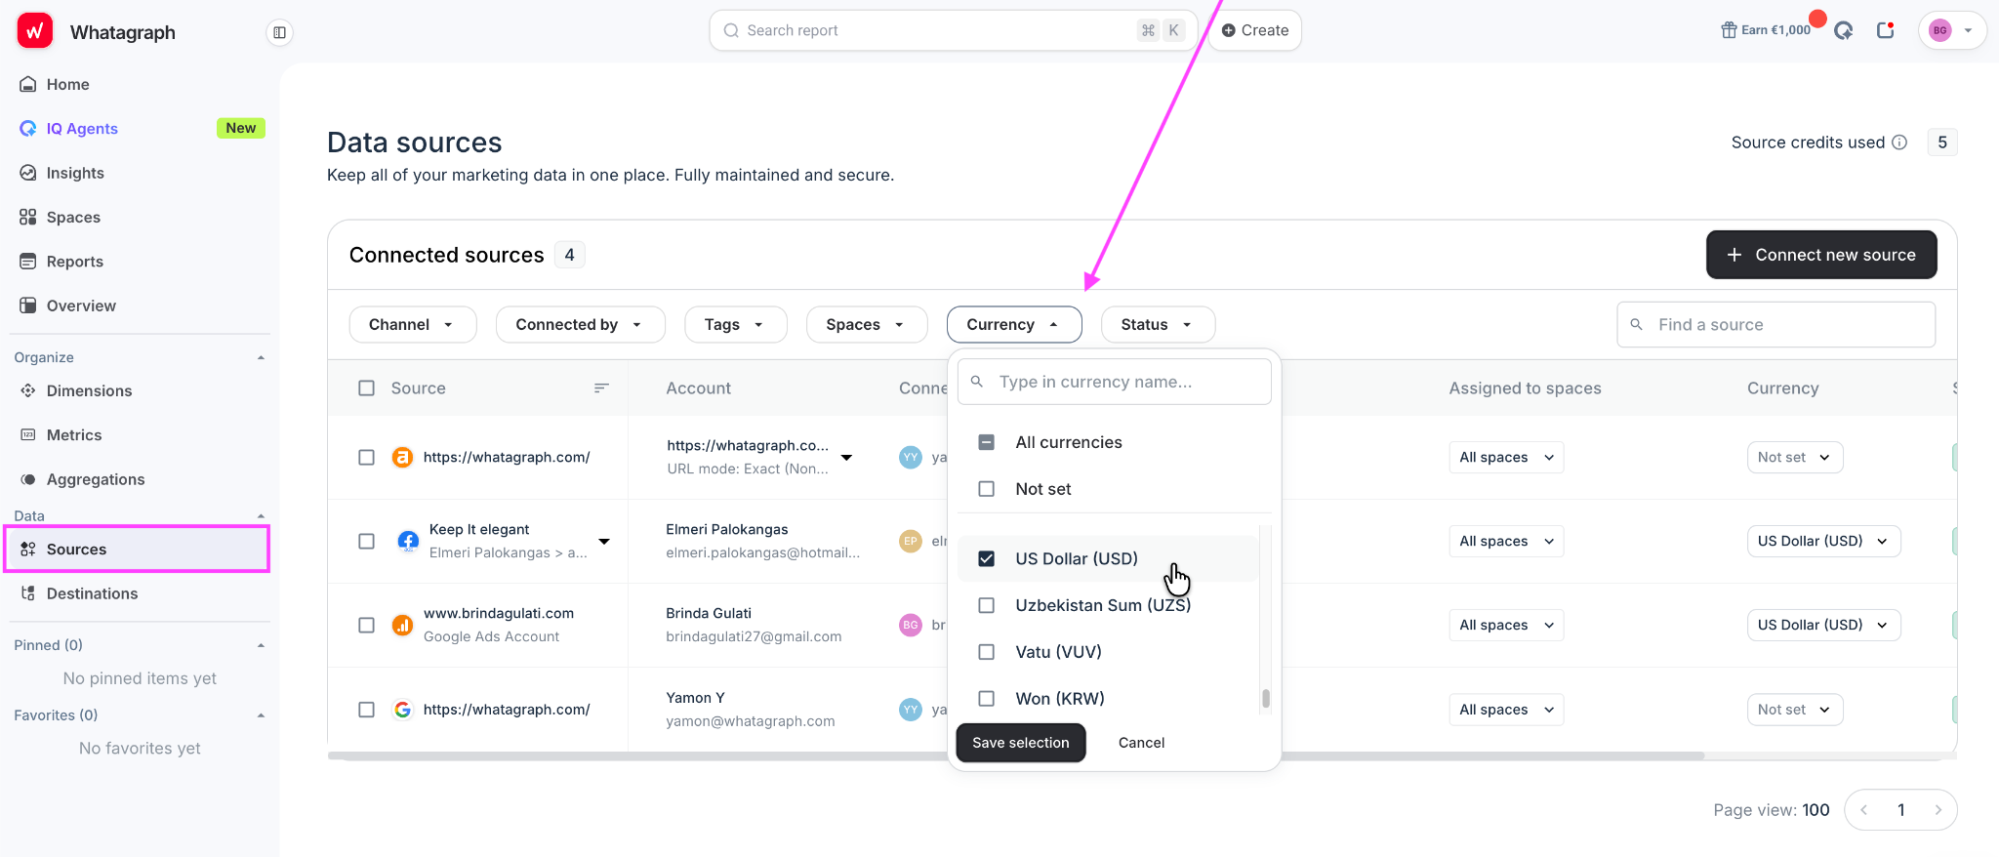Image resolution: width=1999 pixels, height=857 pixels.
Task: Click the currency list scrollbar thumb
Action: point(1266,698)
